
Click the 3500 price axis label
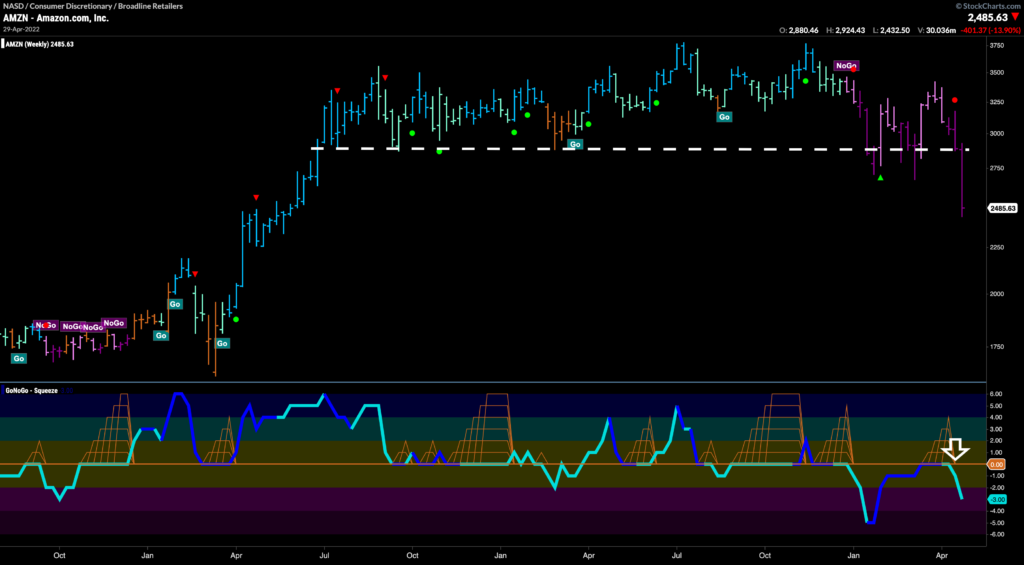pos(997,73)
